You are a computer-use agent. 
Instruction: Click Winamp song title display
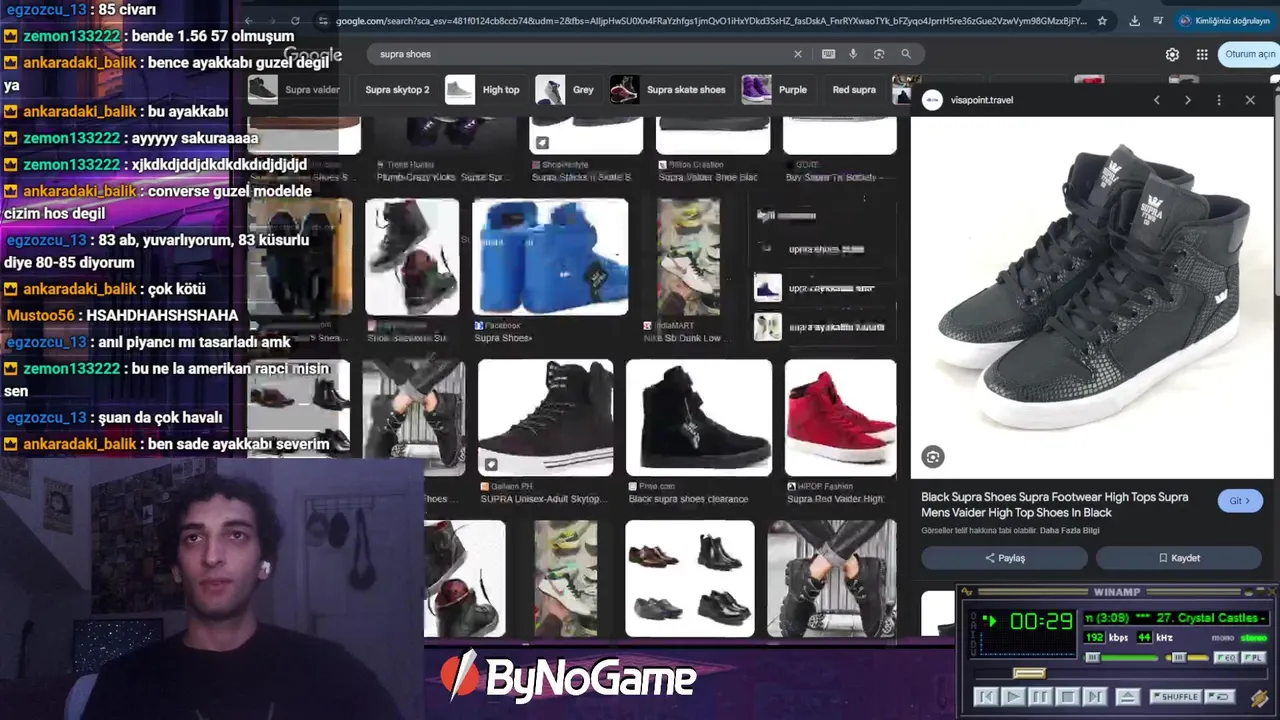1176,618
